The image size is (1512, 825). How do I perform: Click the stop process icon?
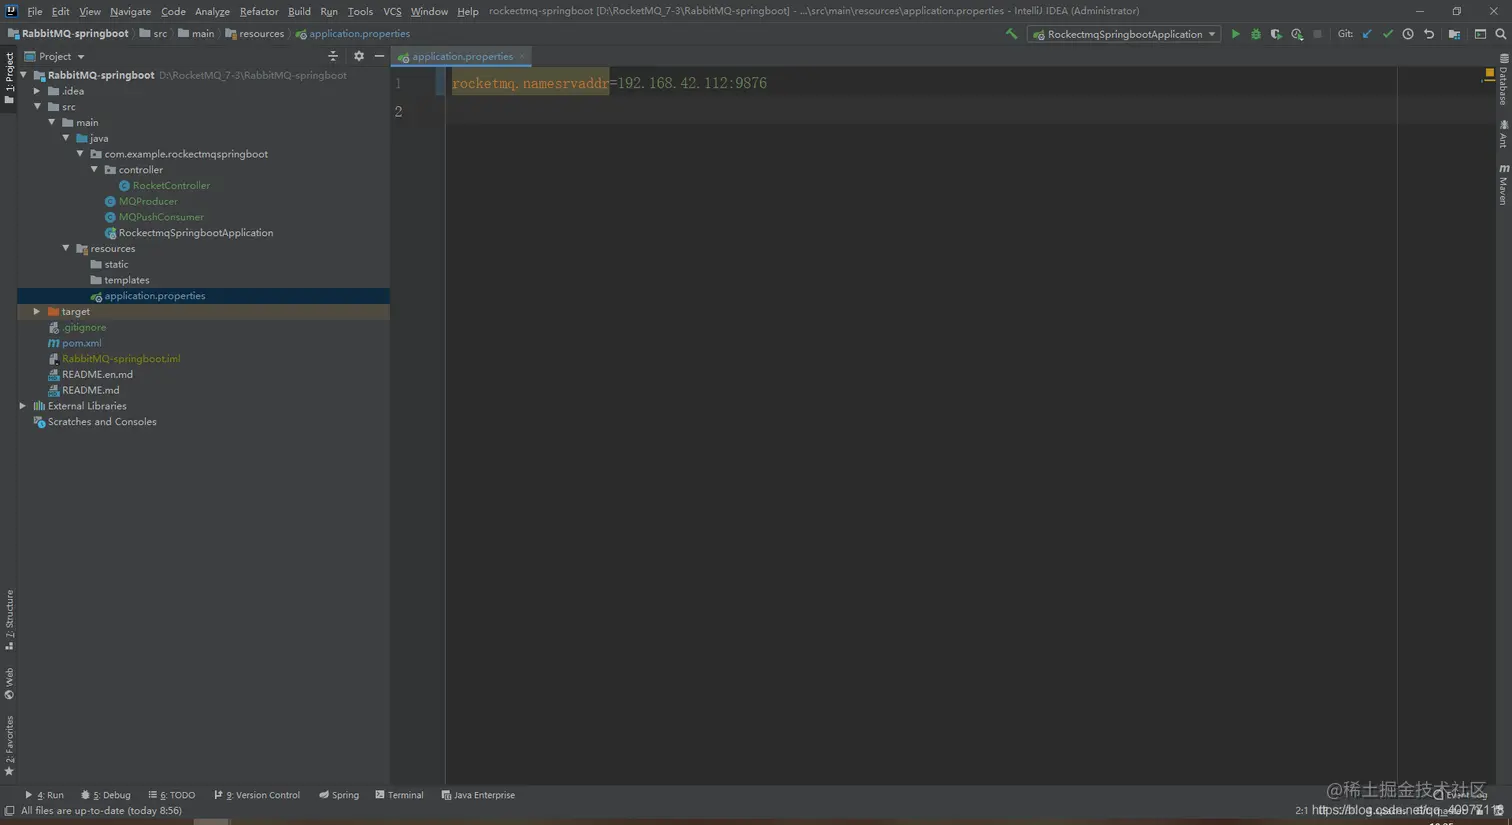[1318, 34]
